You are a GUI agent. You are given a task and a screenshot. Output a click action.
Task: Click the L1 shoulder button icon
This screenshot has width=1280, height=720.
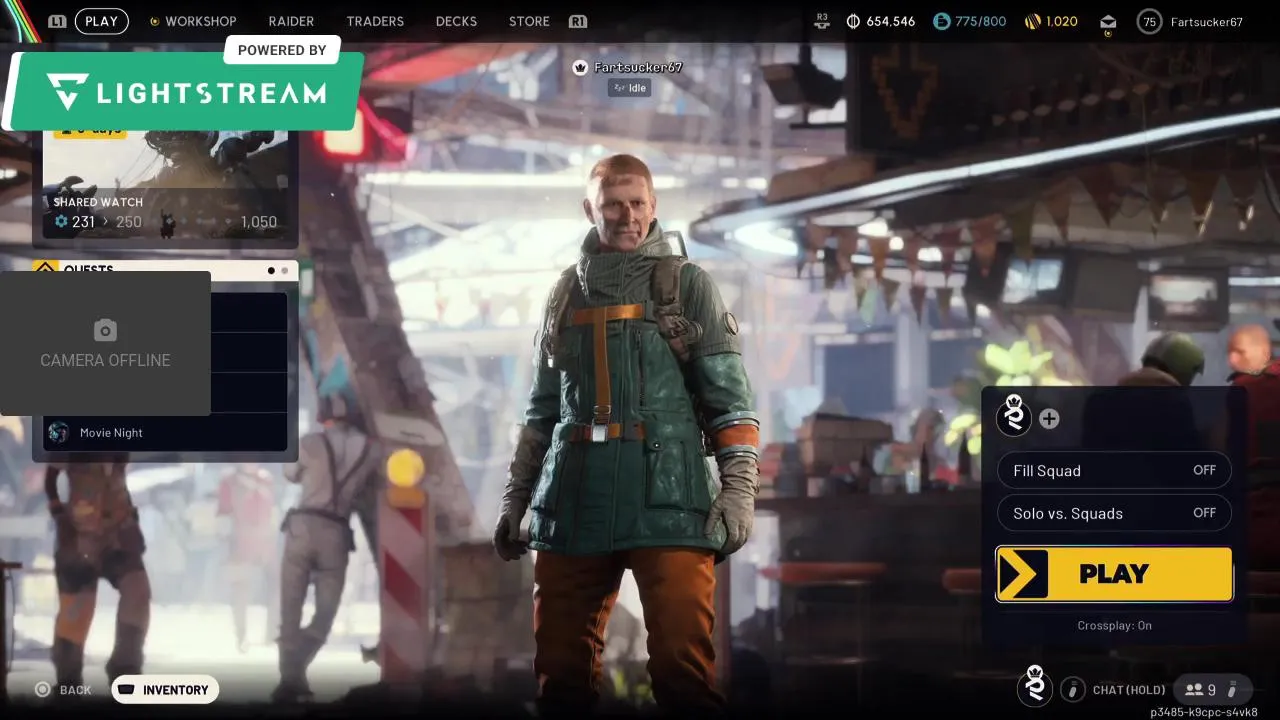click(57, 21)
